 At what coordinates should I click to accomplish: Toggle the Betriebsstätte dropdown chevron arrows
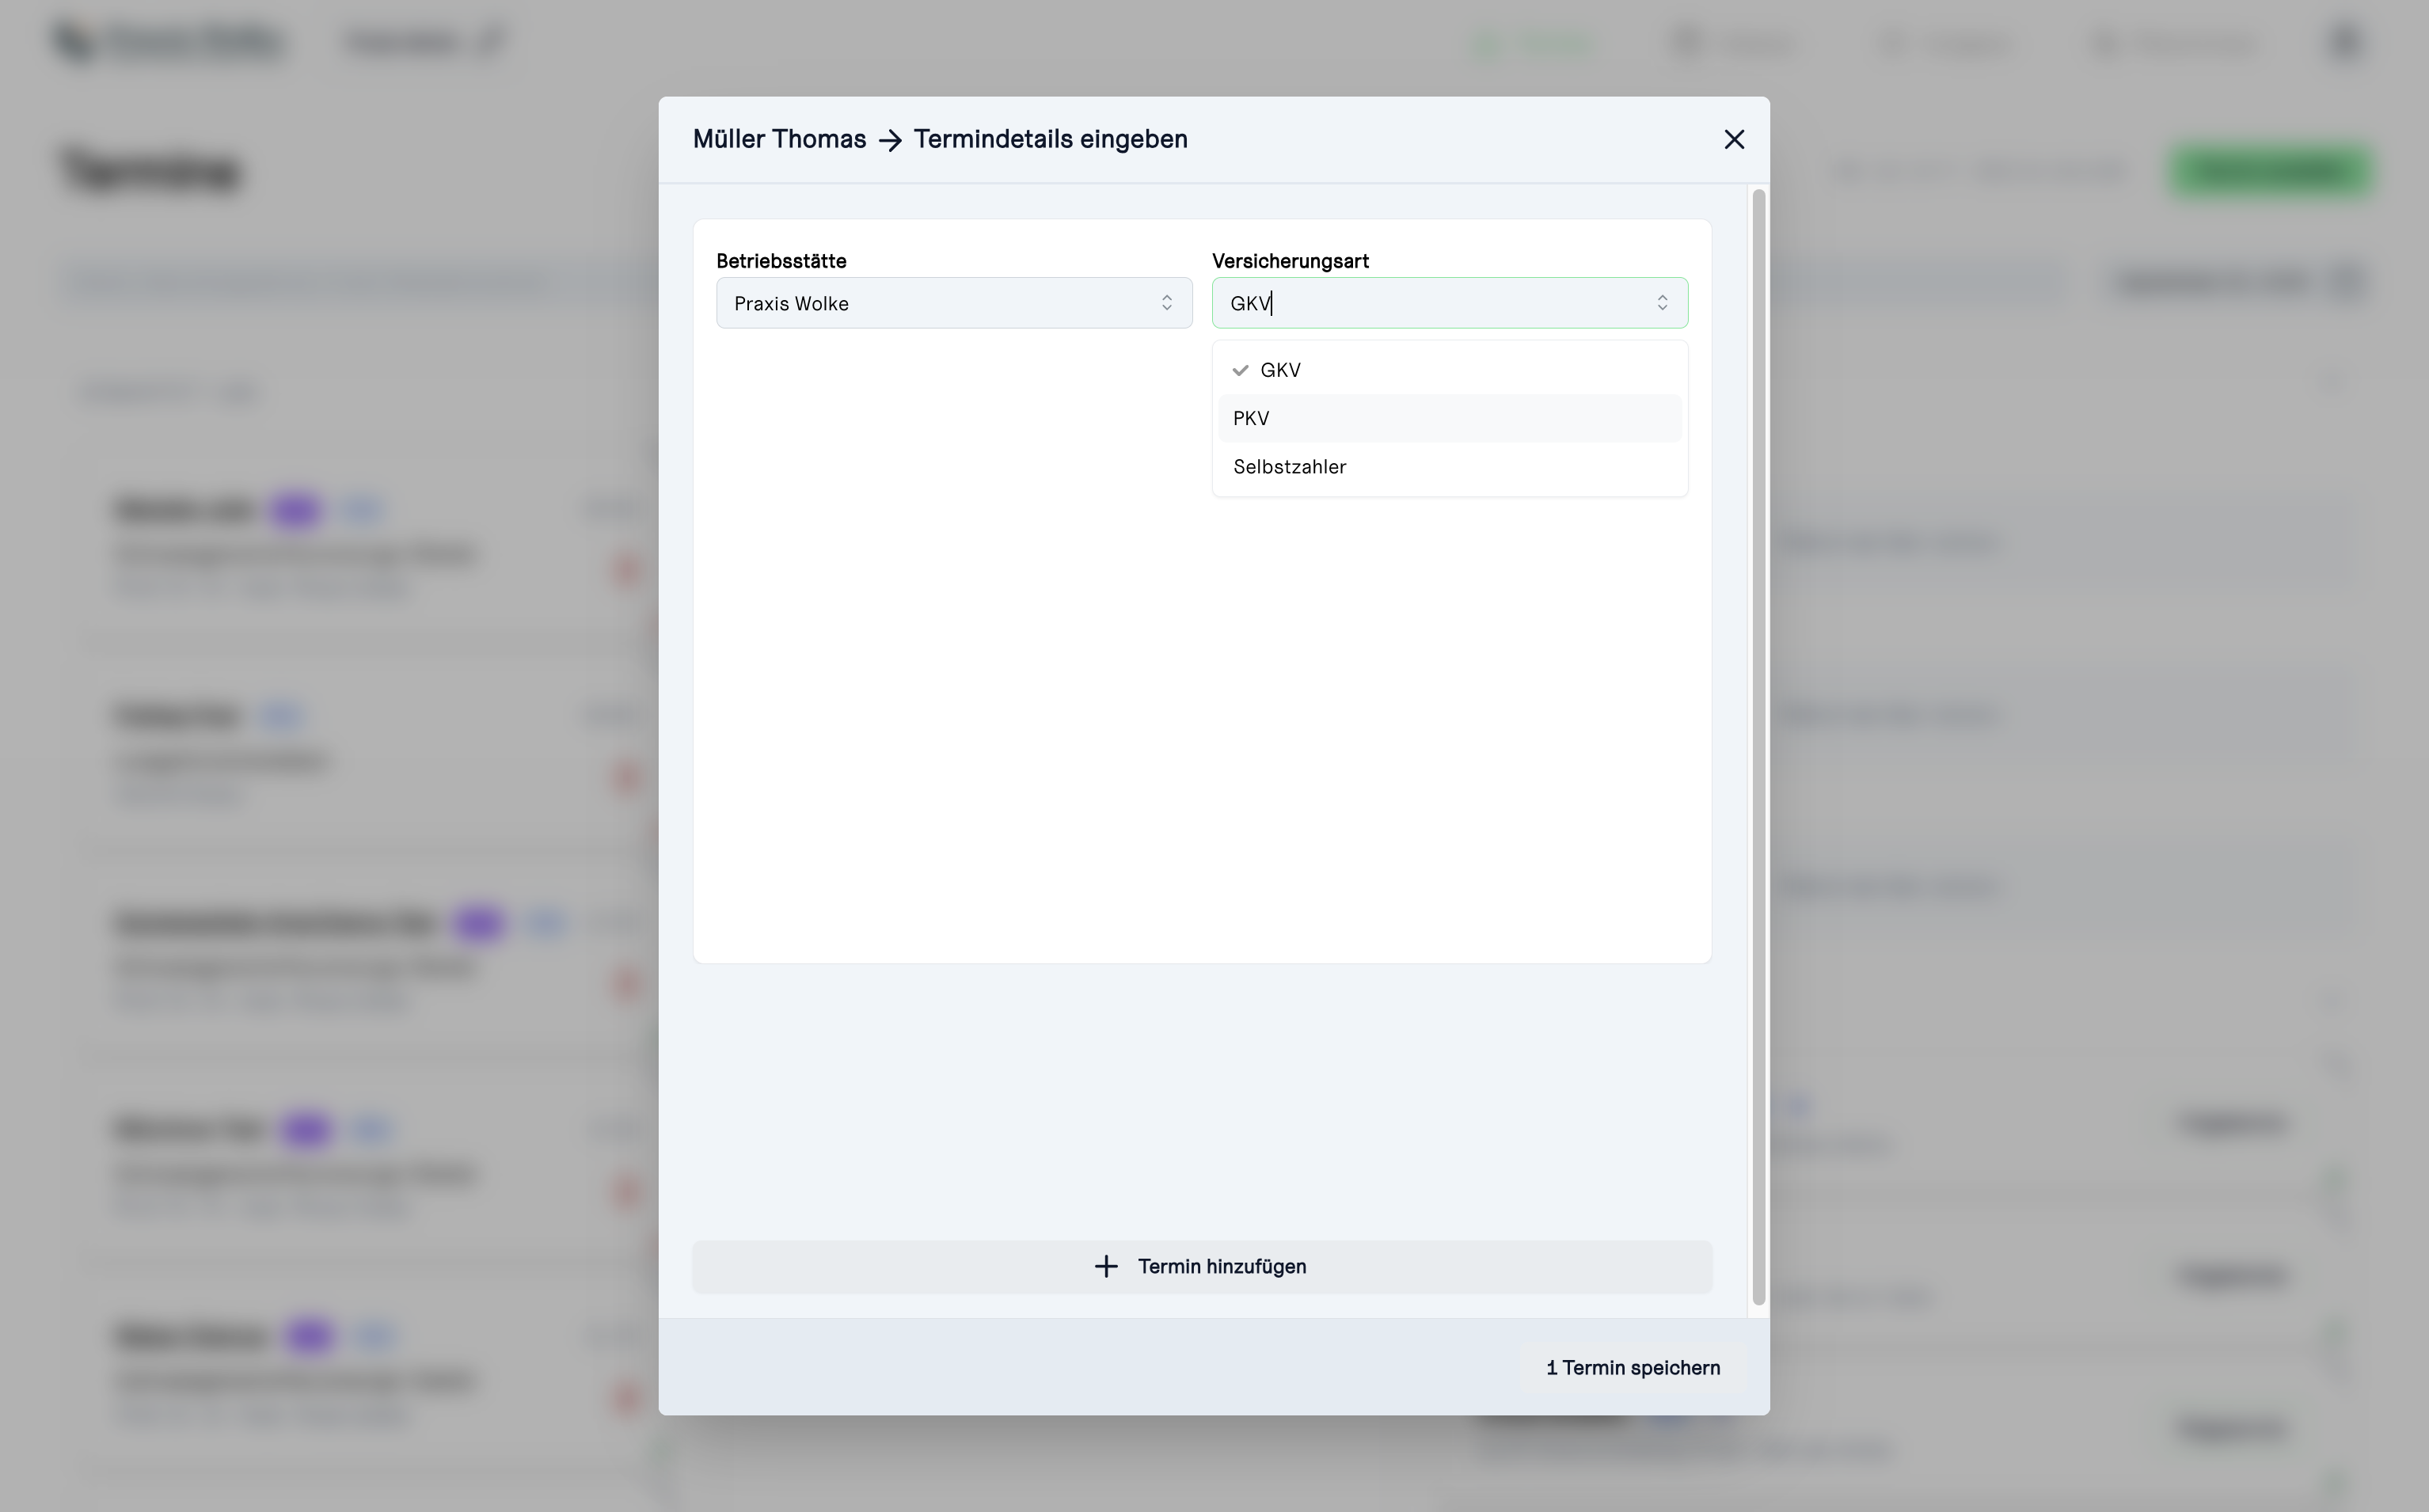pyautogui.click(x=1166, y=303)
